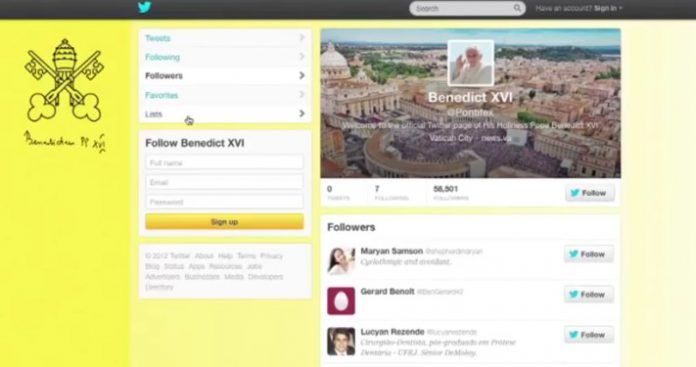
Task: Open Gerard Benoit's egg avatar
Action: [341, 301]
